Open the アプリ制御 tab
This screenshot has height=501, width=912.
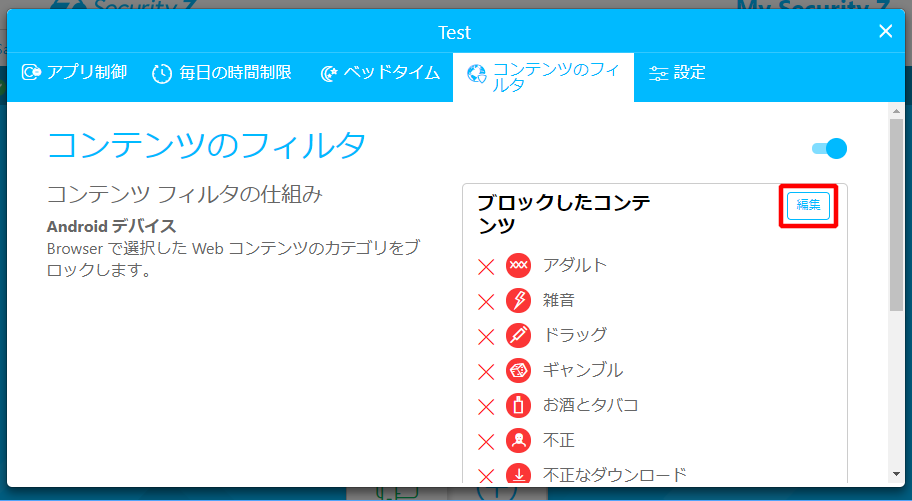coord(75,73)
